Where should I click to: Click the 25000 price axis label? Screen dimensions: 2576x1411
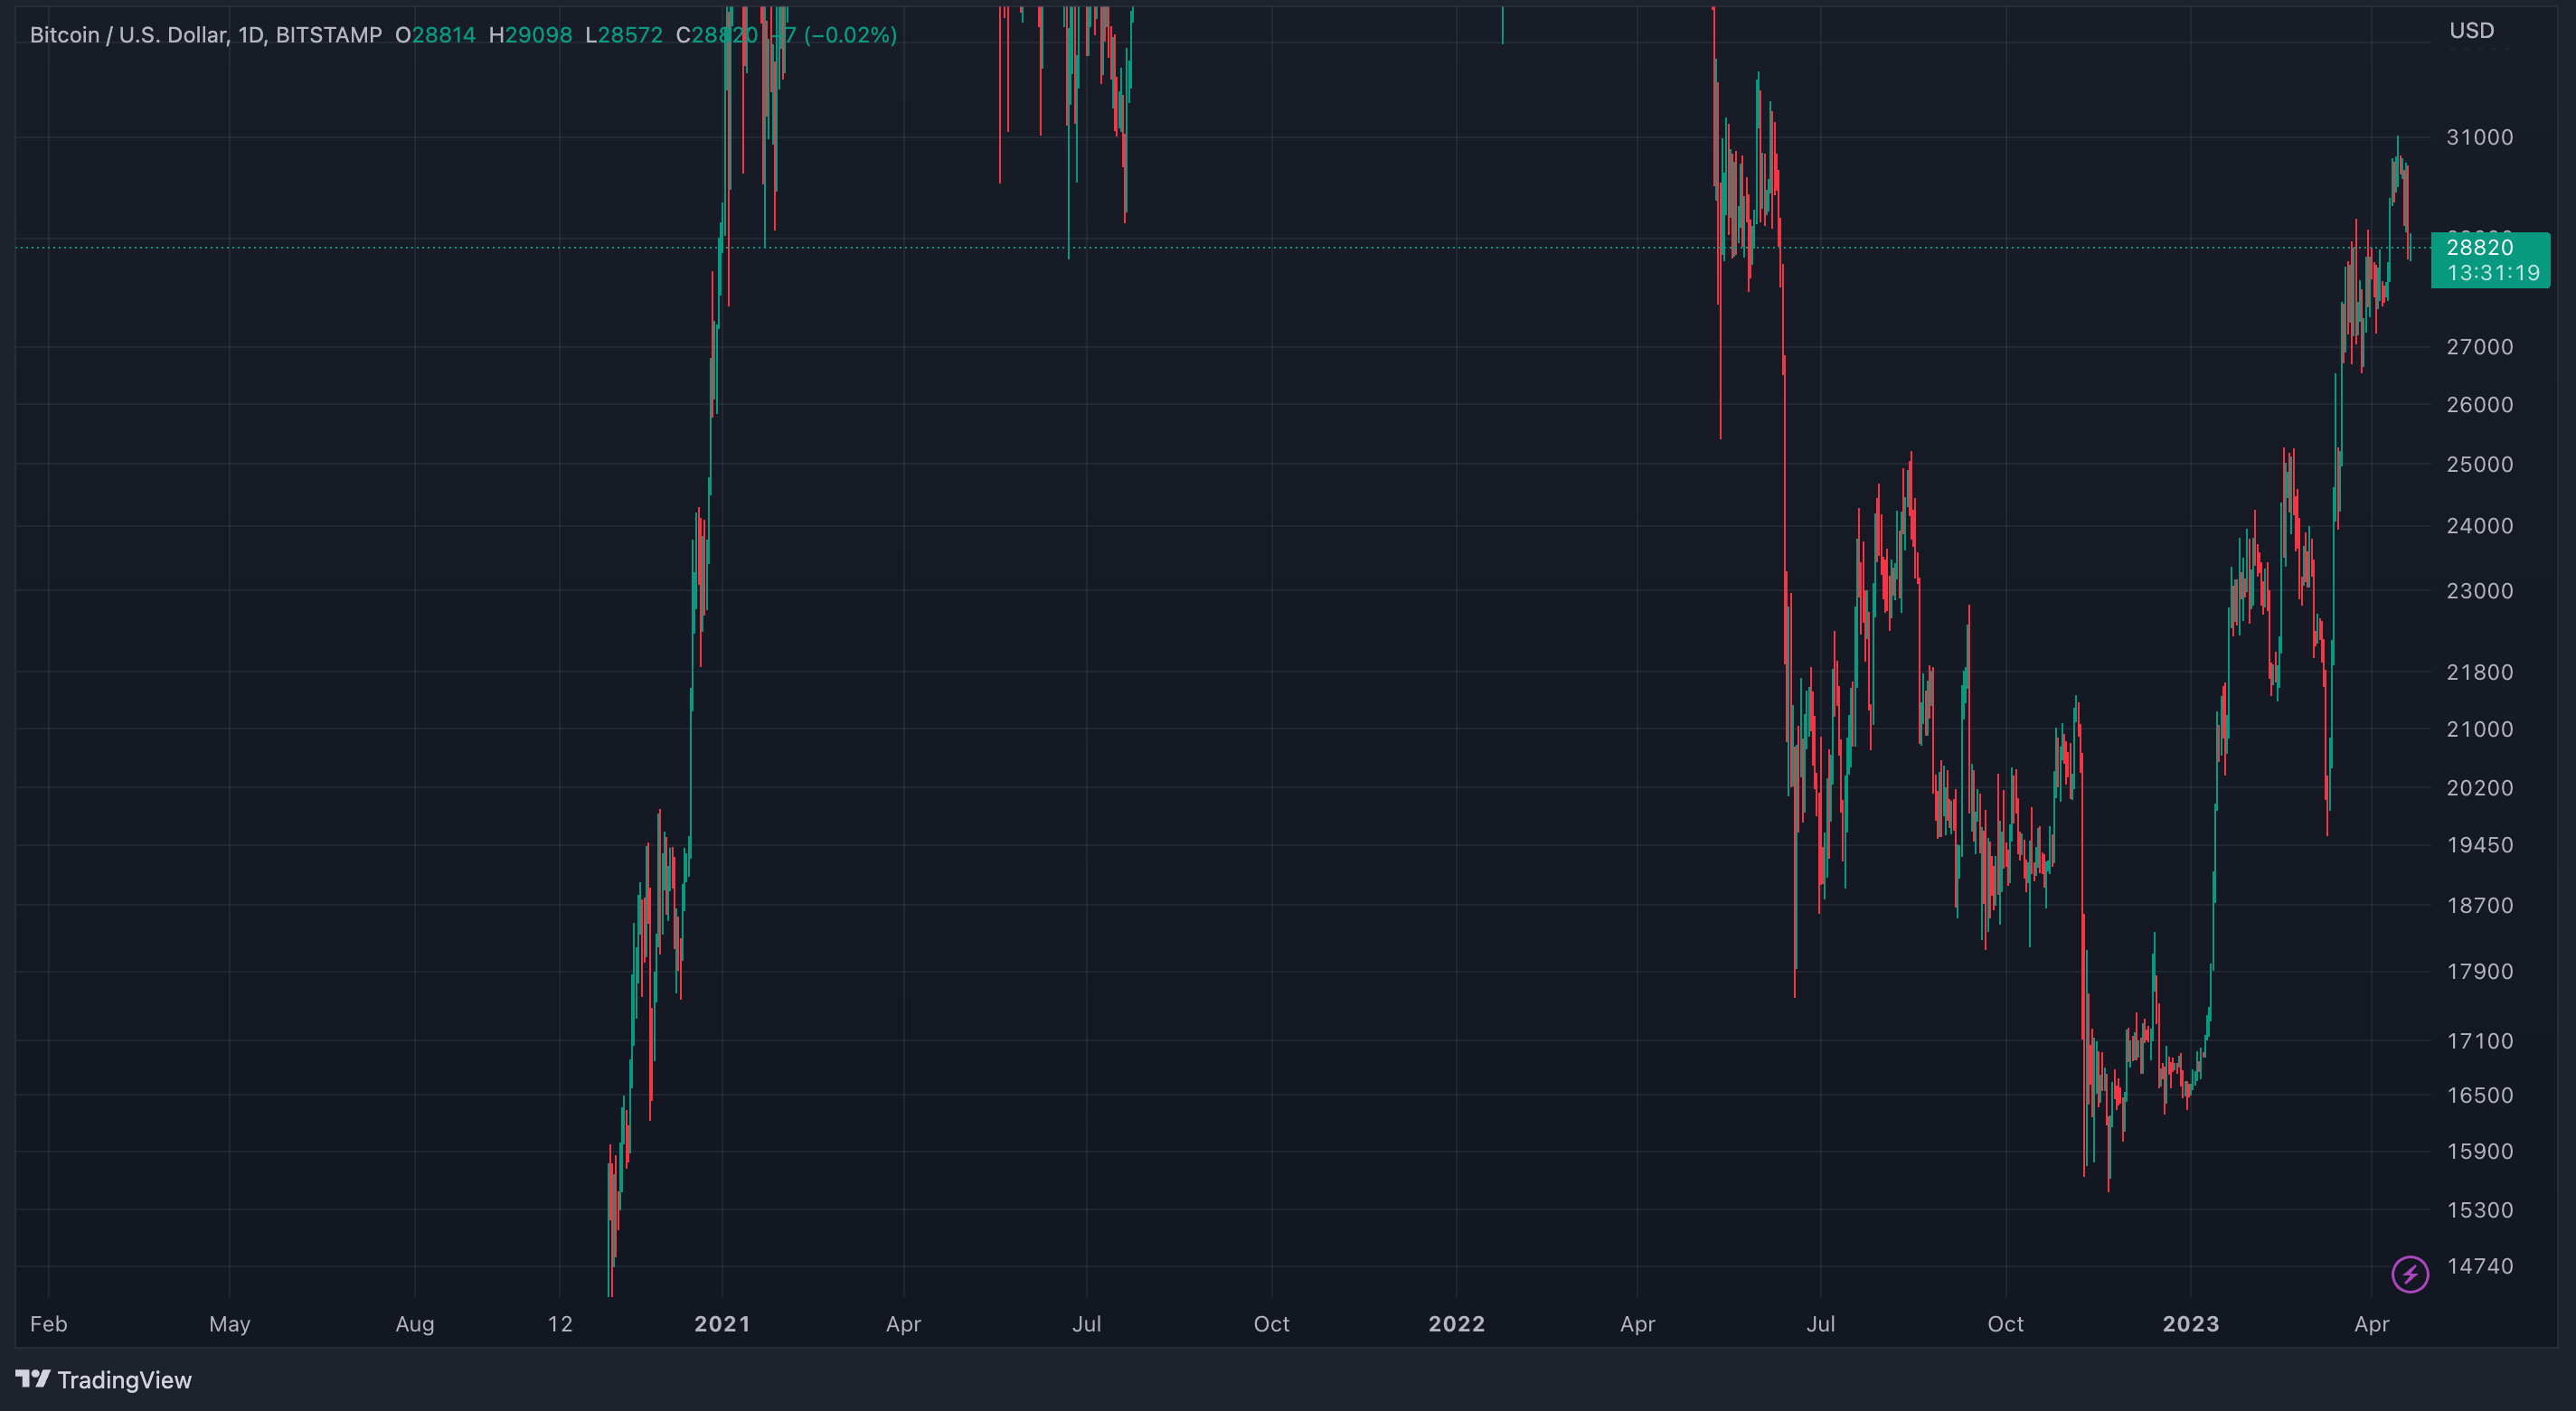coord(2479,464)
